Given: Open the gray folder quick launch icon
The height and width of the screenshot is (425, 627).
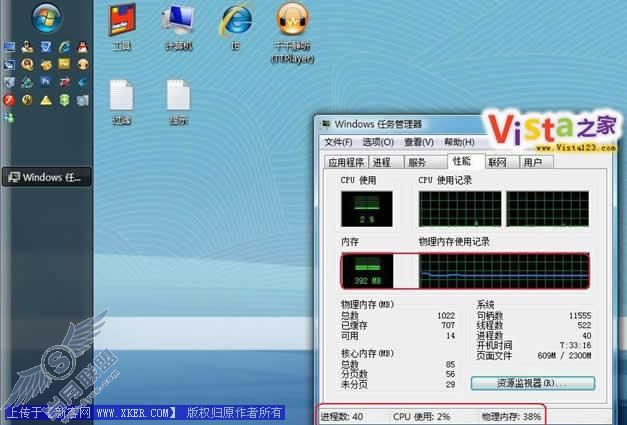Looking at the screenshot, I should [x=82, y=100].
